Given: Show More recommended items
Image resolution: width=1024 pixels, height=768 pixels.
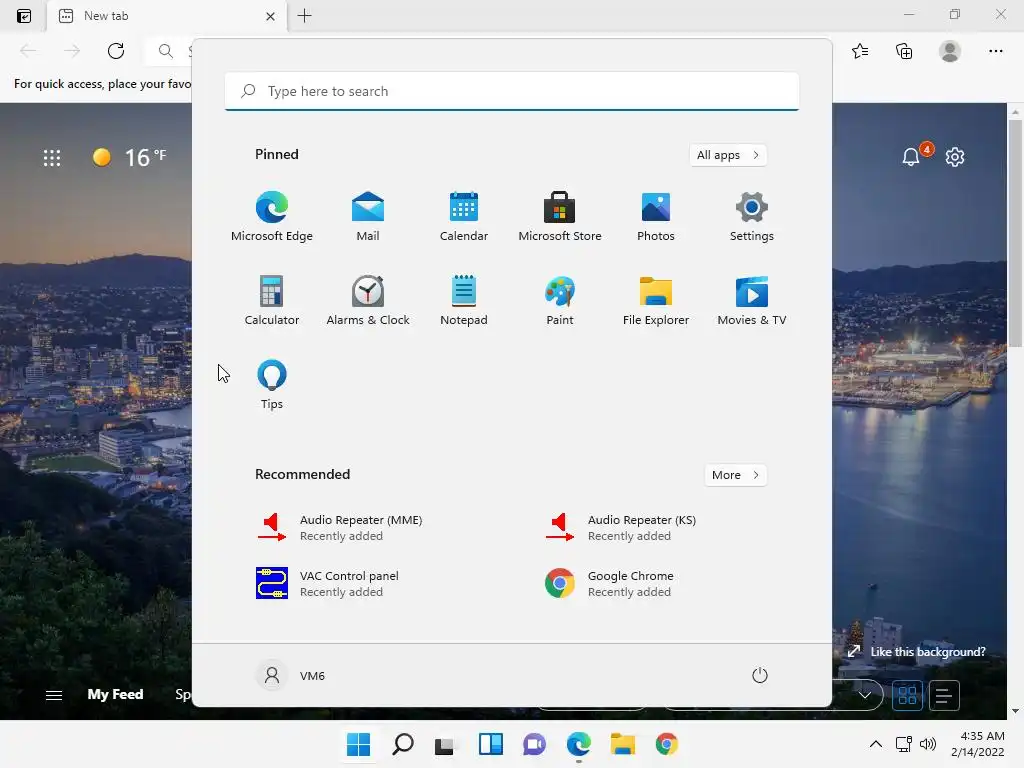Looking at the screenshot, I should (735, 475).
